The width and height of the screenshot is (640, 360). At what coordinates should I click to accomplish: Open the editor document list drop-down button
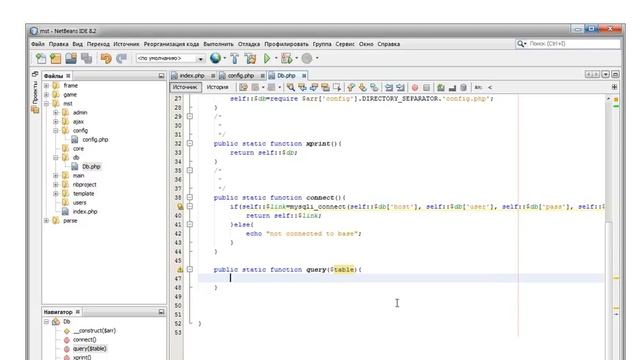[606, 74]
